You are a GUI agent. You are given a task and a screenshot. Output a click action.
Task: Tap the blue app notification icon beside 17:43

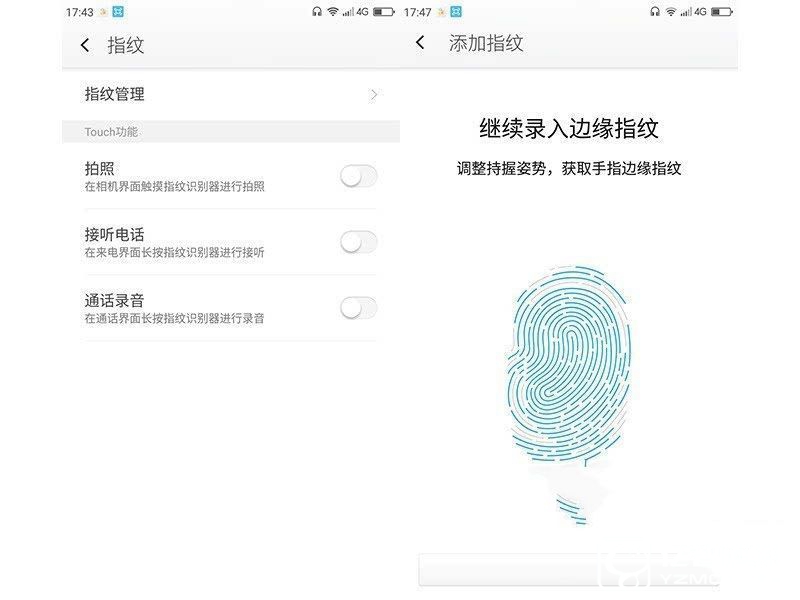pos(118,12)
